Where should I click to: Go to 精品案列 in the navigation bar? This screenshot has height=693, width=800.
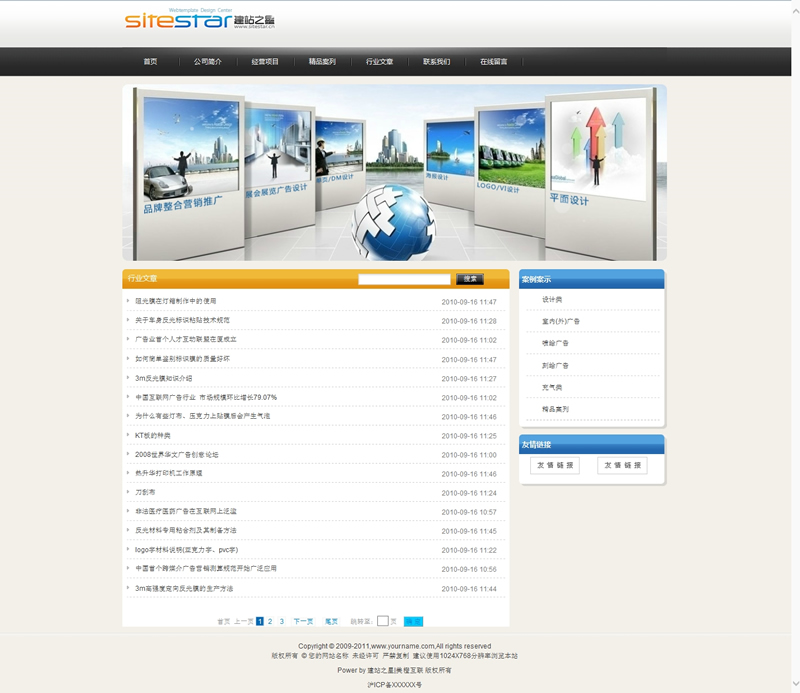[322, 62]
